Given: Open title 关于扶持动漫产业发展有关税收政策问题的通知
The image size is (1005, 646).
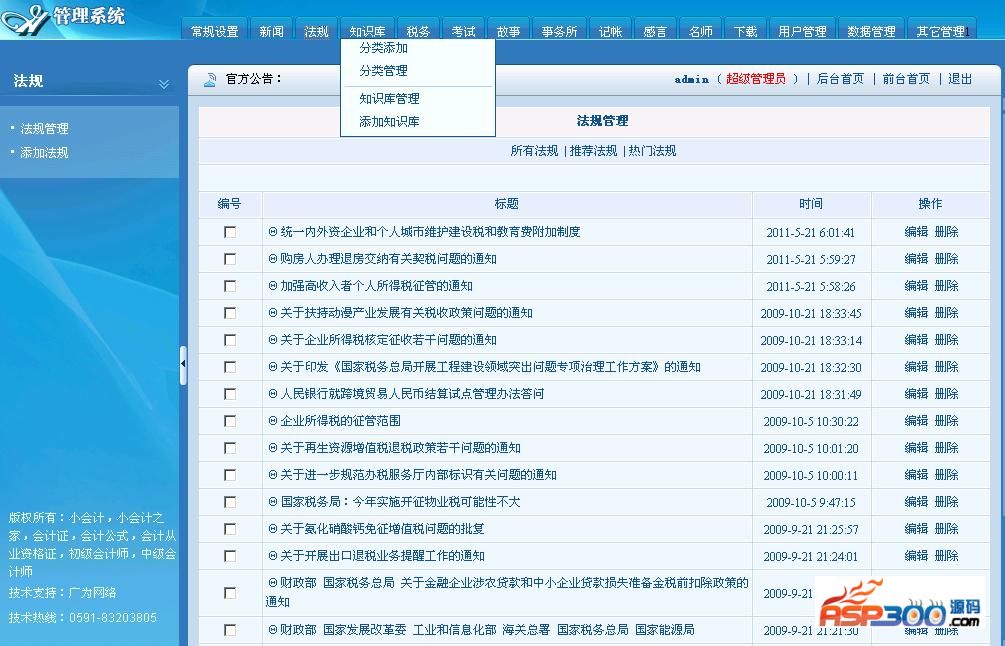Looking at the screenshot, I should click(x=406, y=313).
